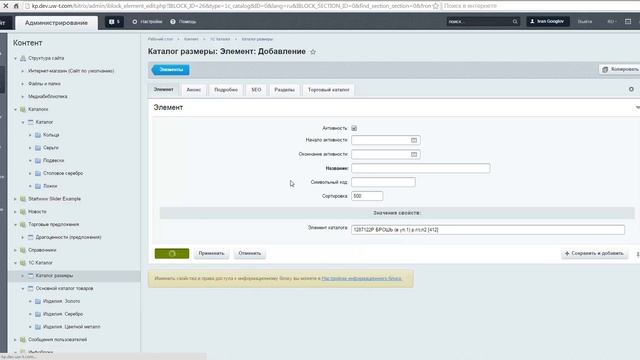
Task: Click Выйти to log out
Action: 584,22
